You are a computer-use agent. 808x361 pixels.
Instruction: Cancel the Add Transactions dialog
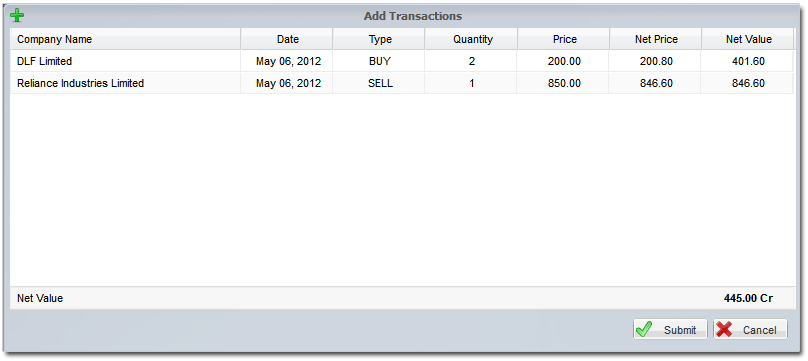coord(750,329)
